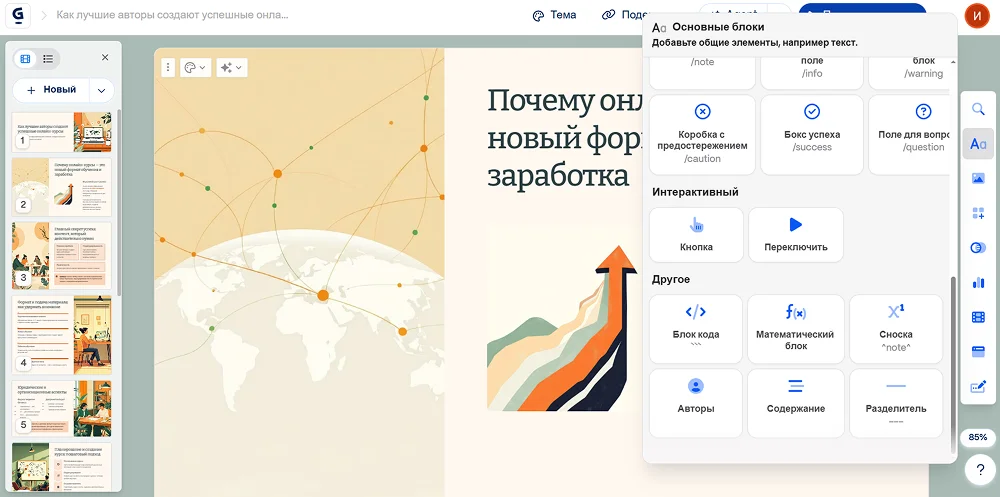
Task: Switch to list outline view
Action: [47, 59]
